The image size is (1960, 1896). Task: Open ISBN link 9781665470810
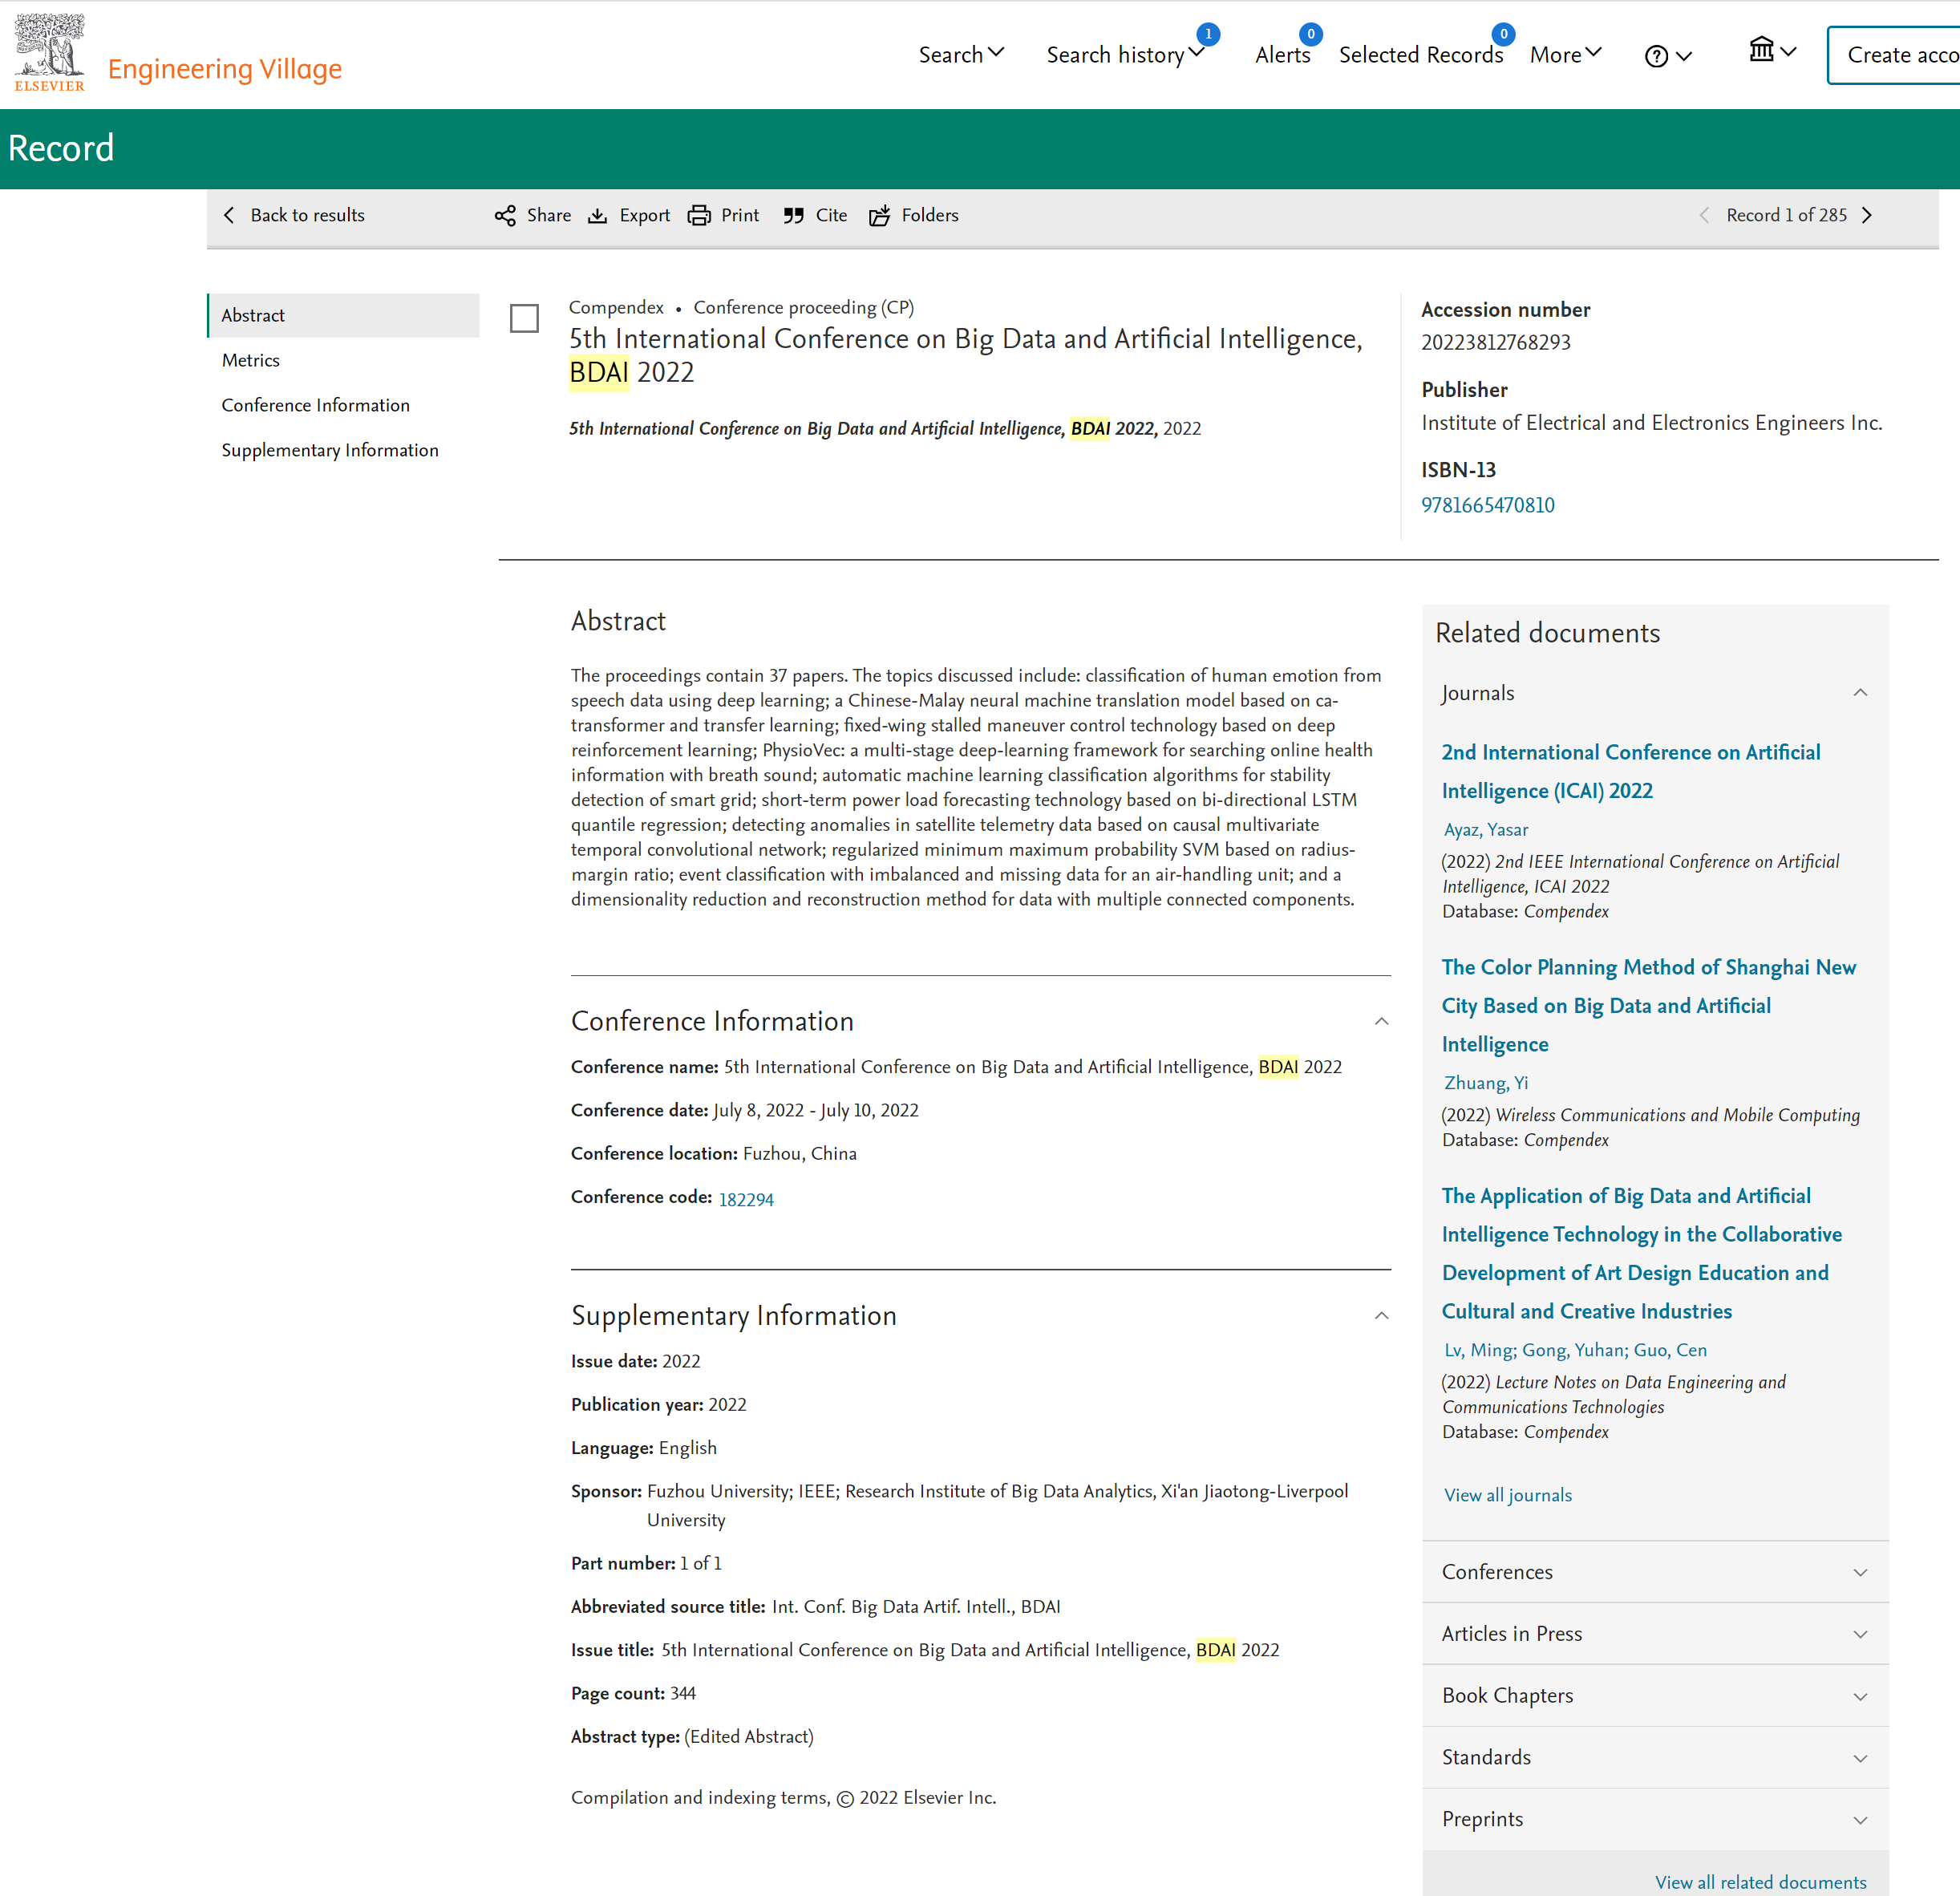[x=1488, y=505]
